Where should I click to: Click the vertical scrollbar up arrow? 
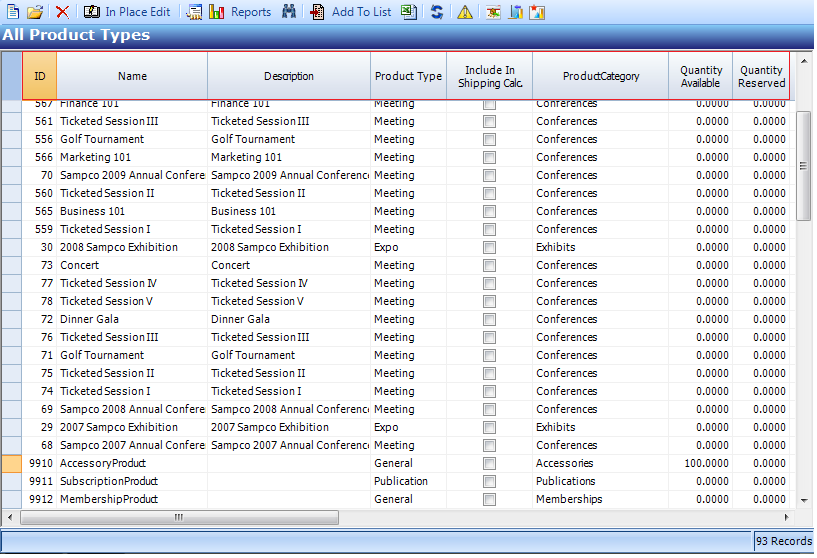804,61
